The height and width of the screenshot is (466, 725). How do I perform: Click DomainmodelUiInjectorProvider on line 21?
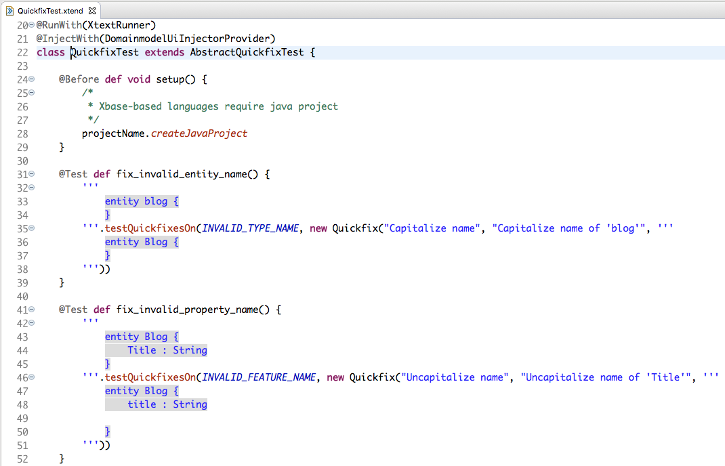[187, 38]
